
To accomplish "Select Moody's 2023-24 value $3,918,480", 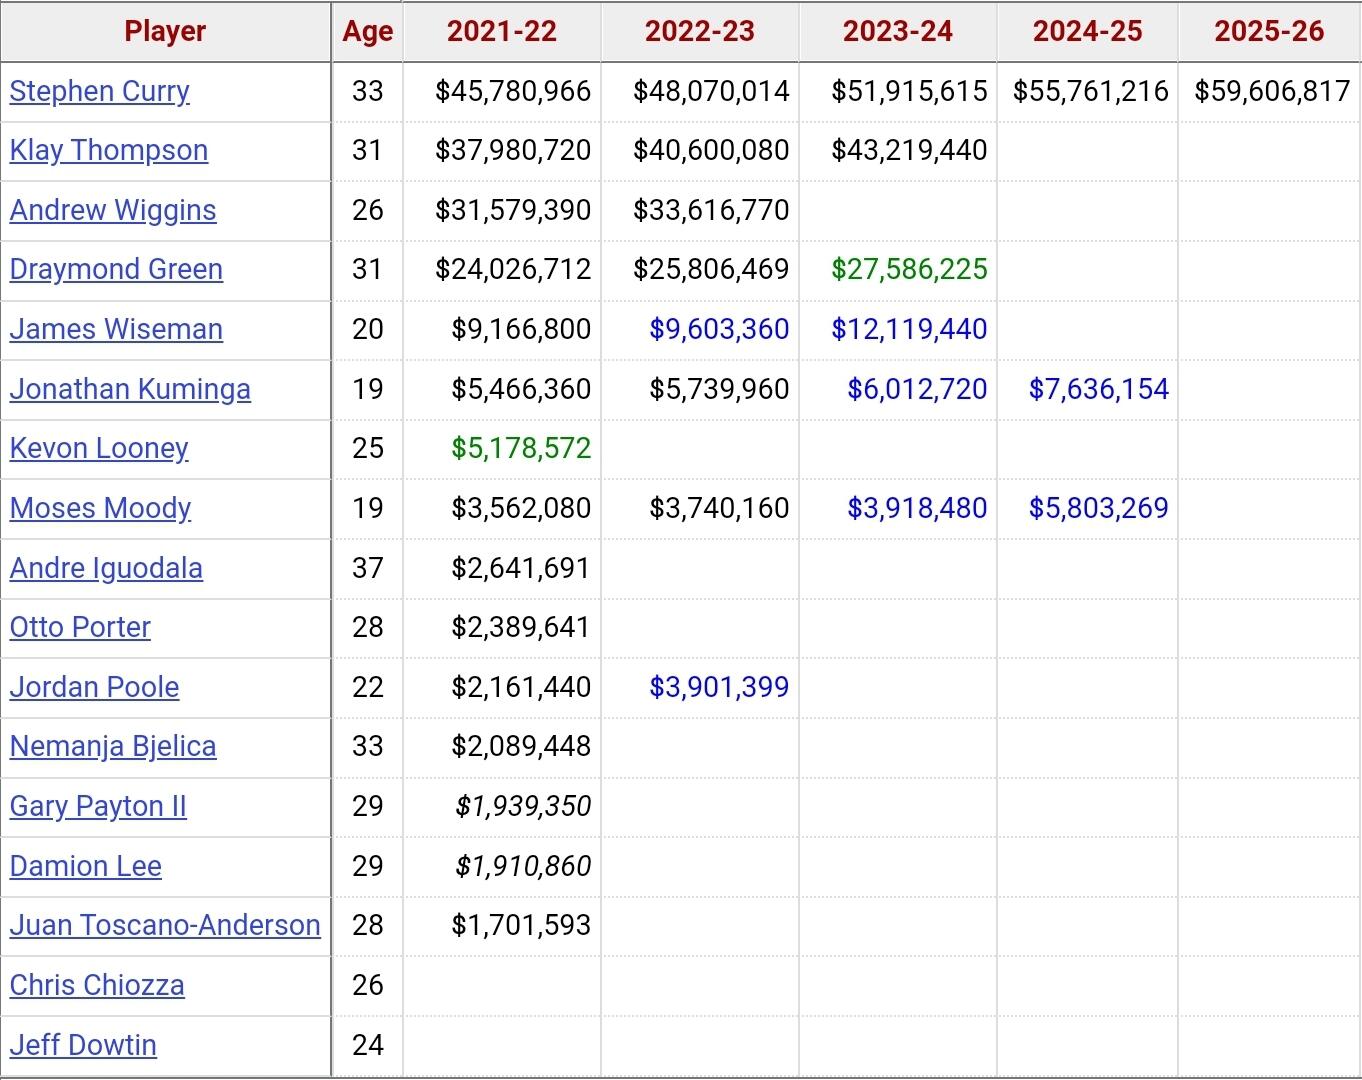I will (917, 508).
